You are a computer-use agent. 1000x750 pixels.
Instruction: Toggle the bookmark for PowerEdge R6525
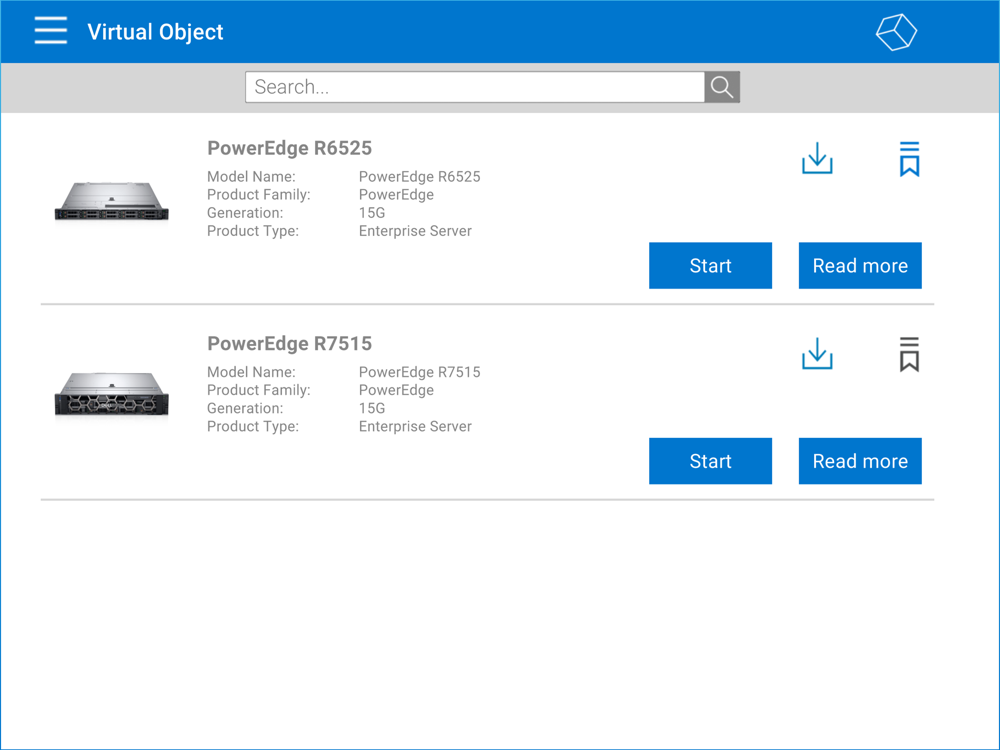click(908, 159)
